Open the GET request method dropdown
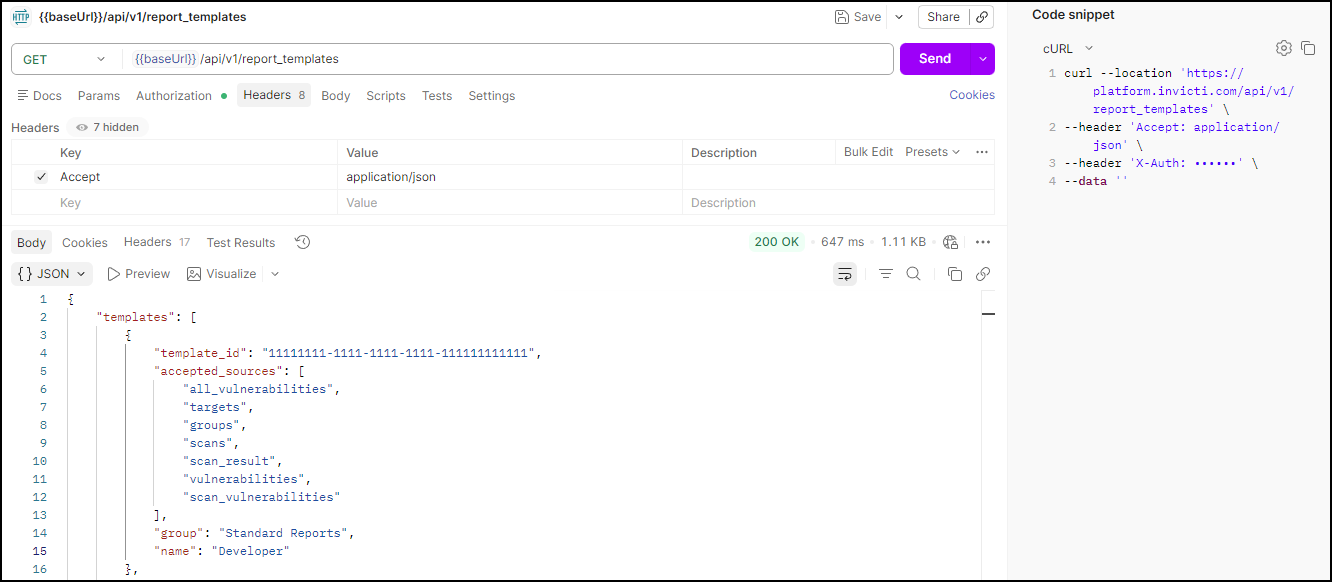Image resolution: width=1332 pixels, height=582 pixels. (x=65, y=59)
